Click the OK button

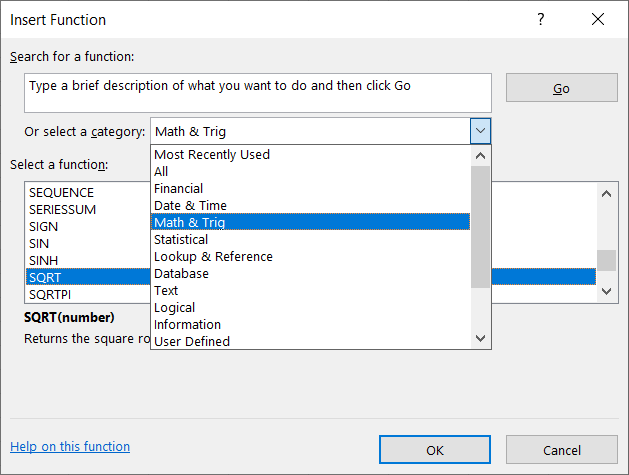tap(435, 450)
